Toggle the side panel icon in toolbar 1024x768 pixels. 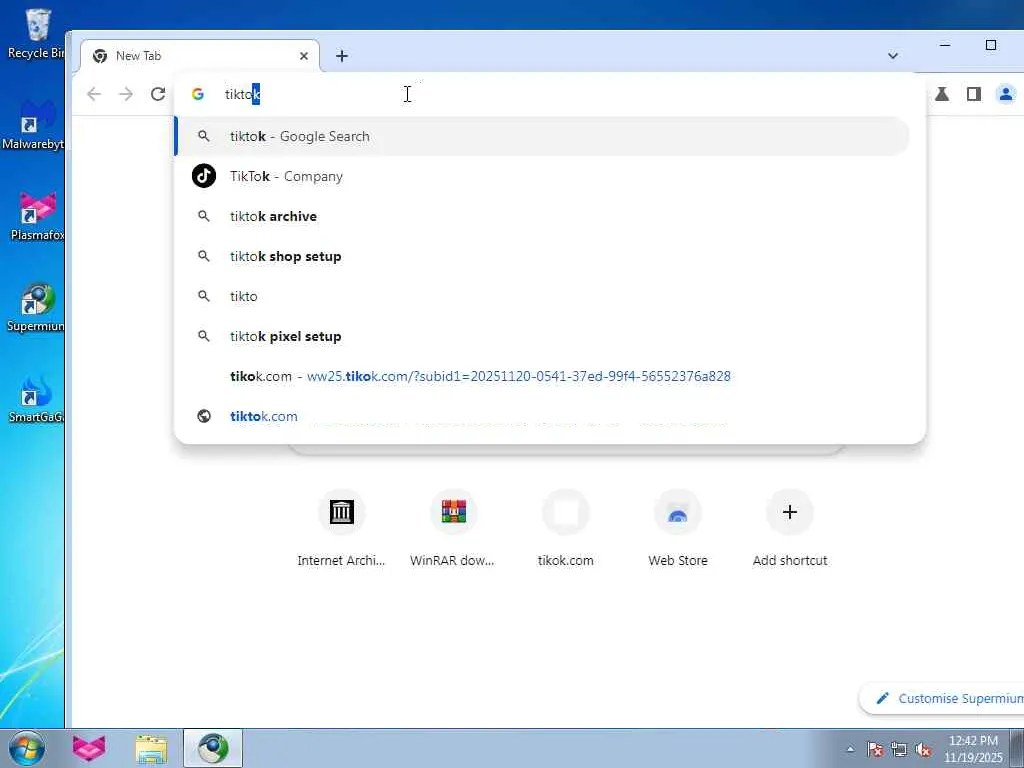[974, 94]
